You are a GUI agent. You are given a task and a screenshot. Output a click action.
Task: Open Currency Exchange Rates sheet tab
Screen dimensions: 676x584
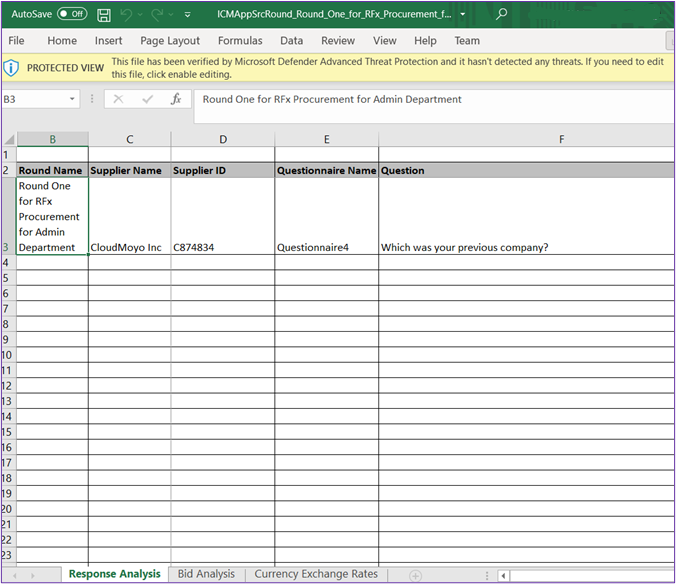[x=316, y=574]
